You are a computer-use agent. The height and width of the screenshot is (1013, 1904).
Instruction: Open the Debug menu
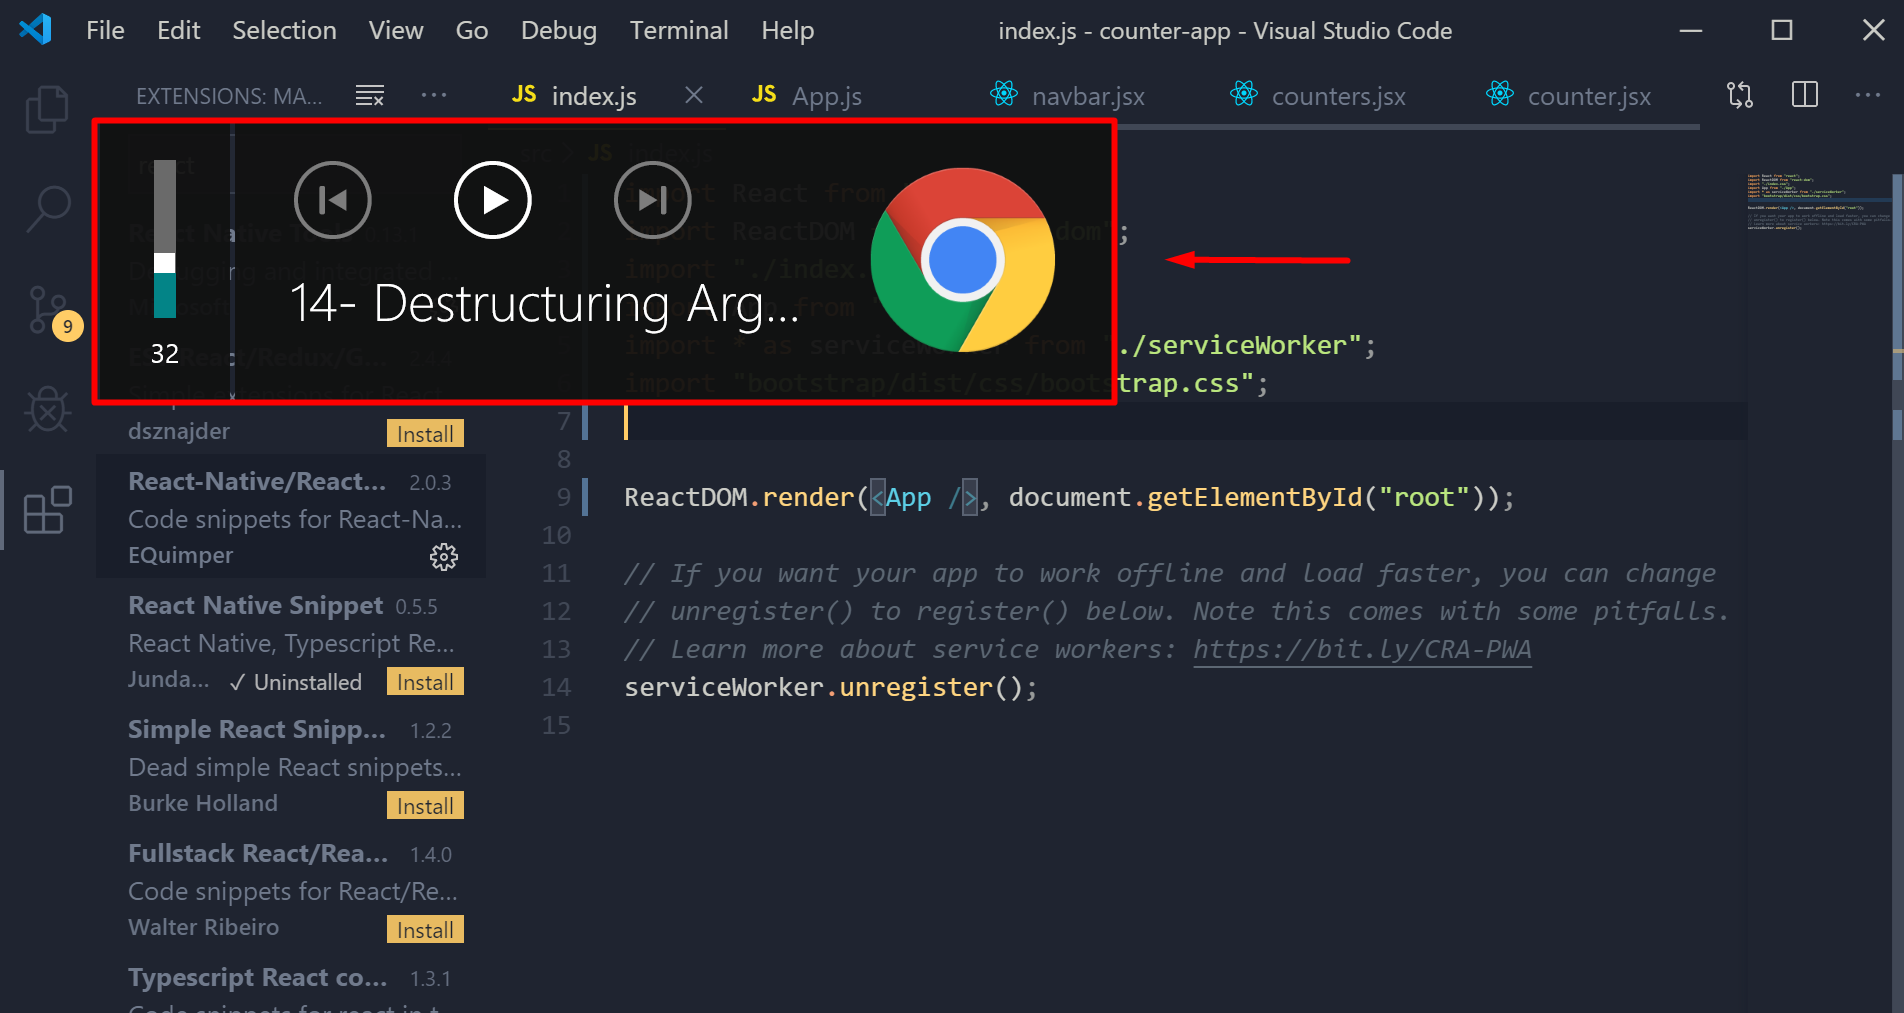(x=559, y=31)
